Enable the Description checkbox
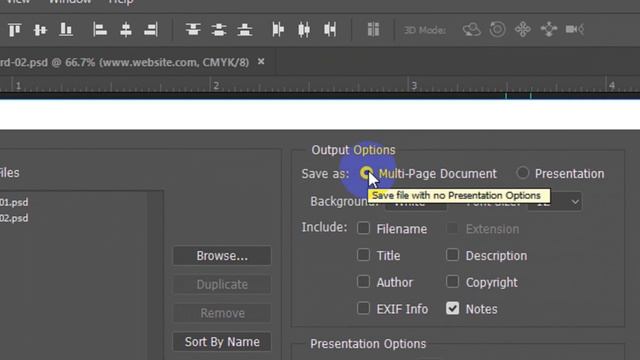The image size is (640, 360). tap(452, 255)
